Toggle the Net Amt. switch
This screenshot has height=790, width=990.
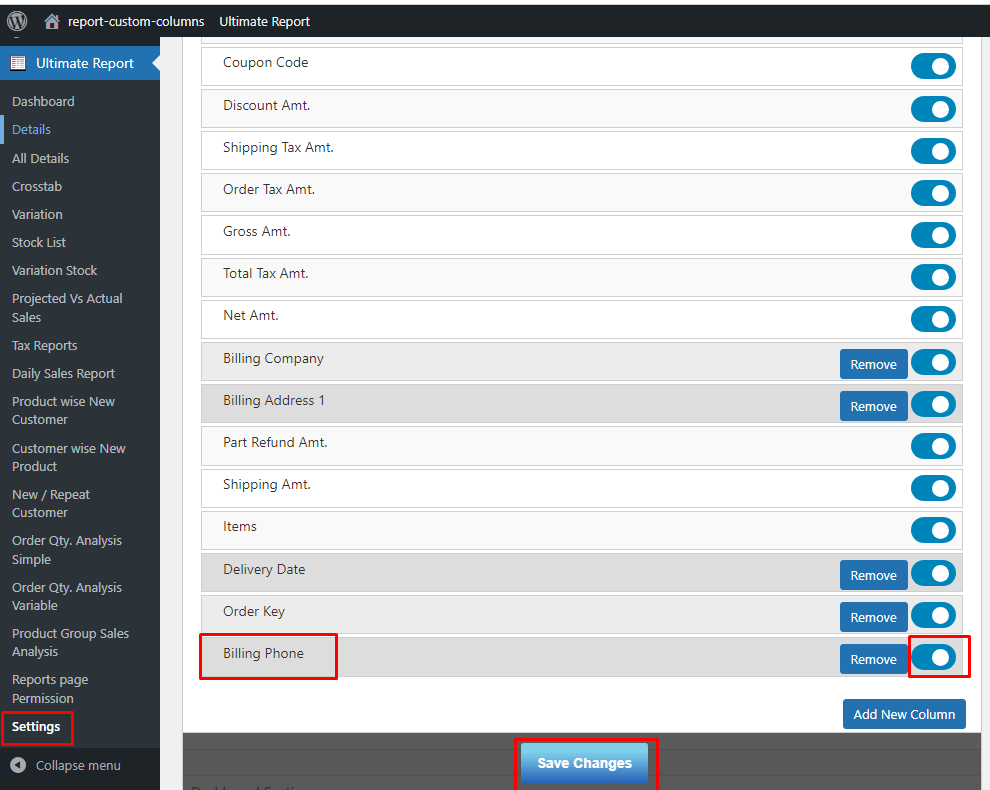[x=933, y=320]
